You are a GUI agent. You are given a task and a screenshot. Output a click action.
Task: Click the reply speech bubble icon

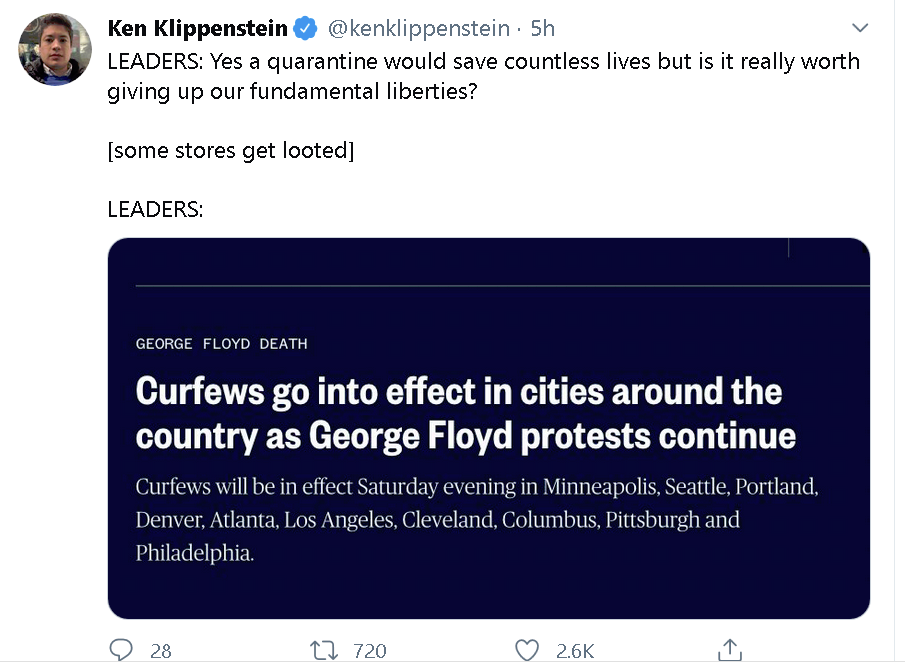(121, 650)
